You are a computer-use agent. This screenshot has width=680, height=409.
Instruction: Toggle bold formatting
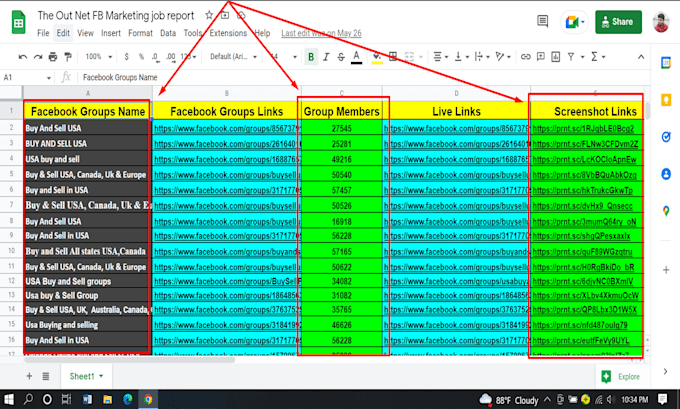[x=311, y=57]
